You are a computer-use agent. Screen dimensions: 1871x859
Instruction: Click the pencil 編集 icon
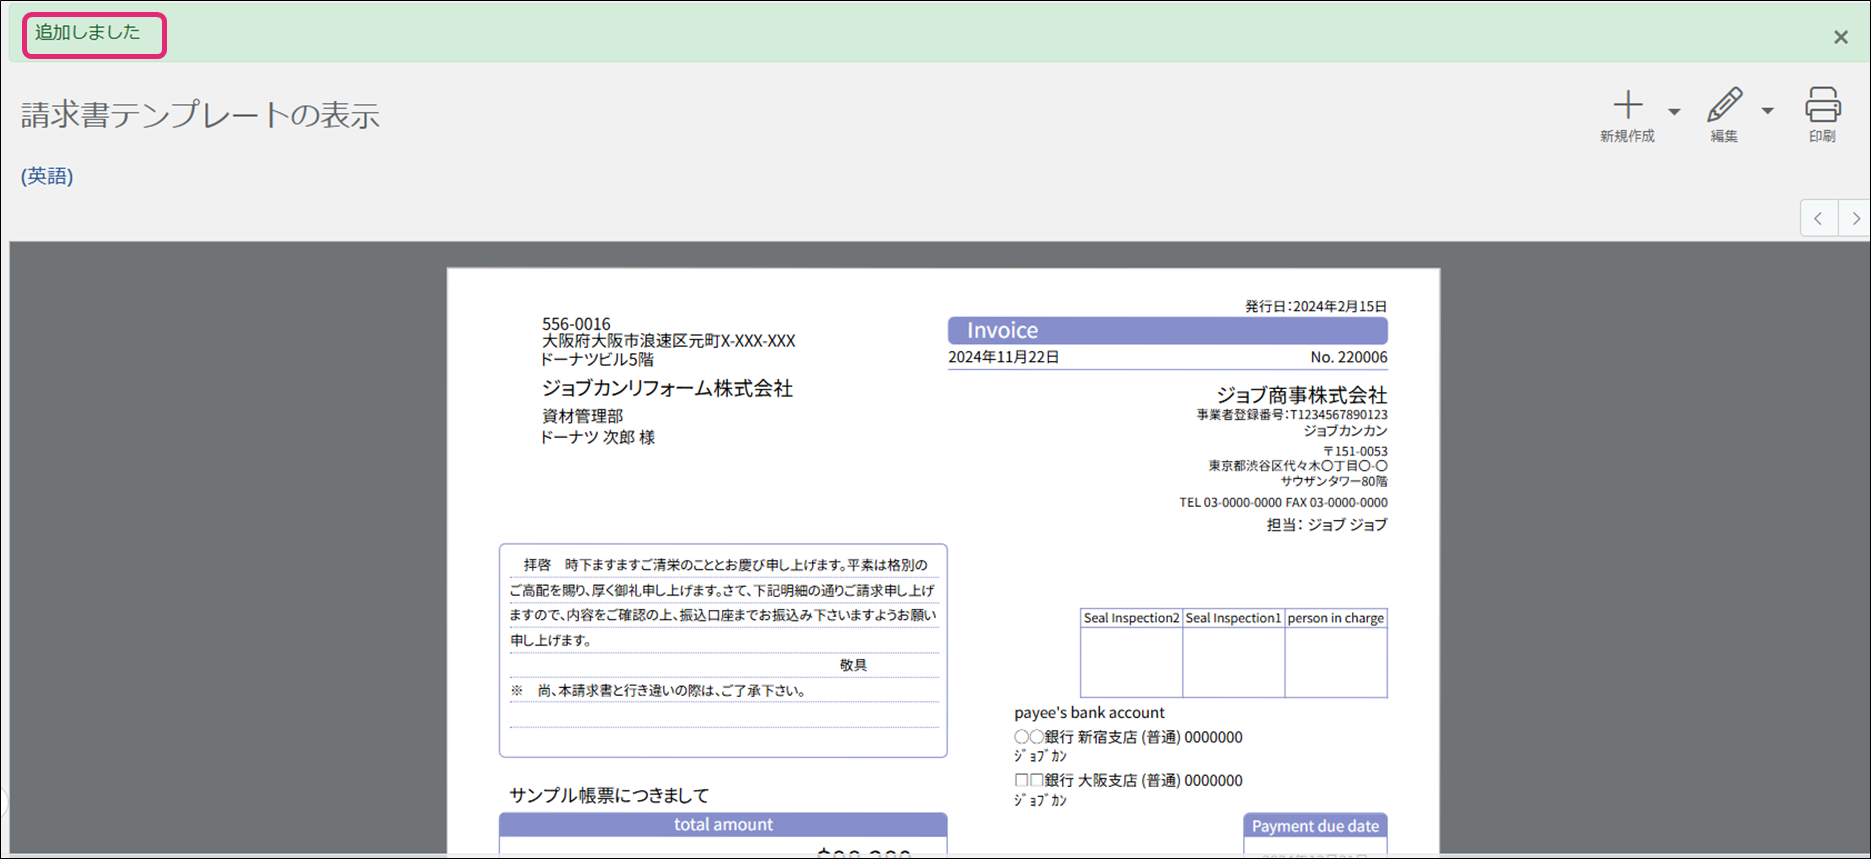coord(1724,106)
